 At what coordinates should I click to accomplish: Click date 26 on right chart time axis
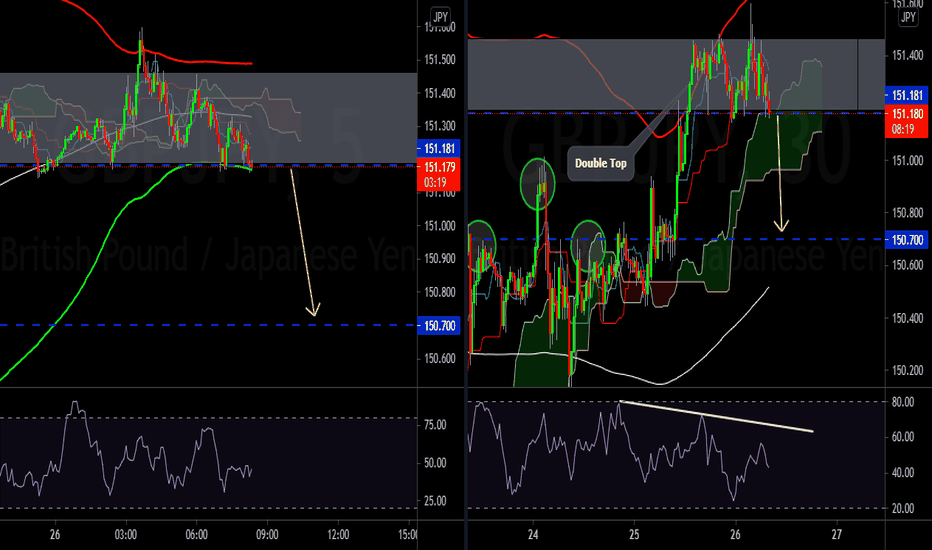point(735,535)
